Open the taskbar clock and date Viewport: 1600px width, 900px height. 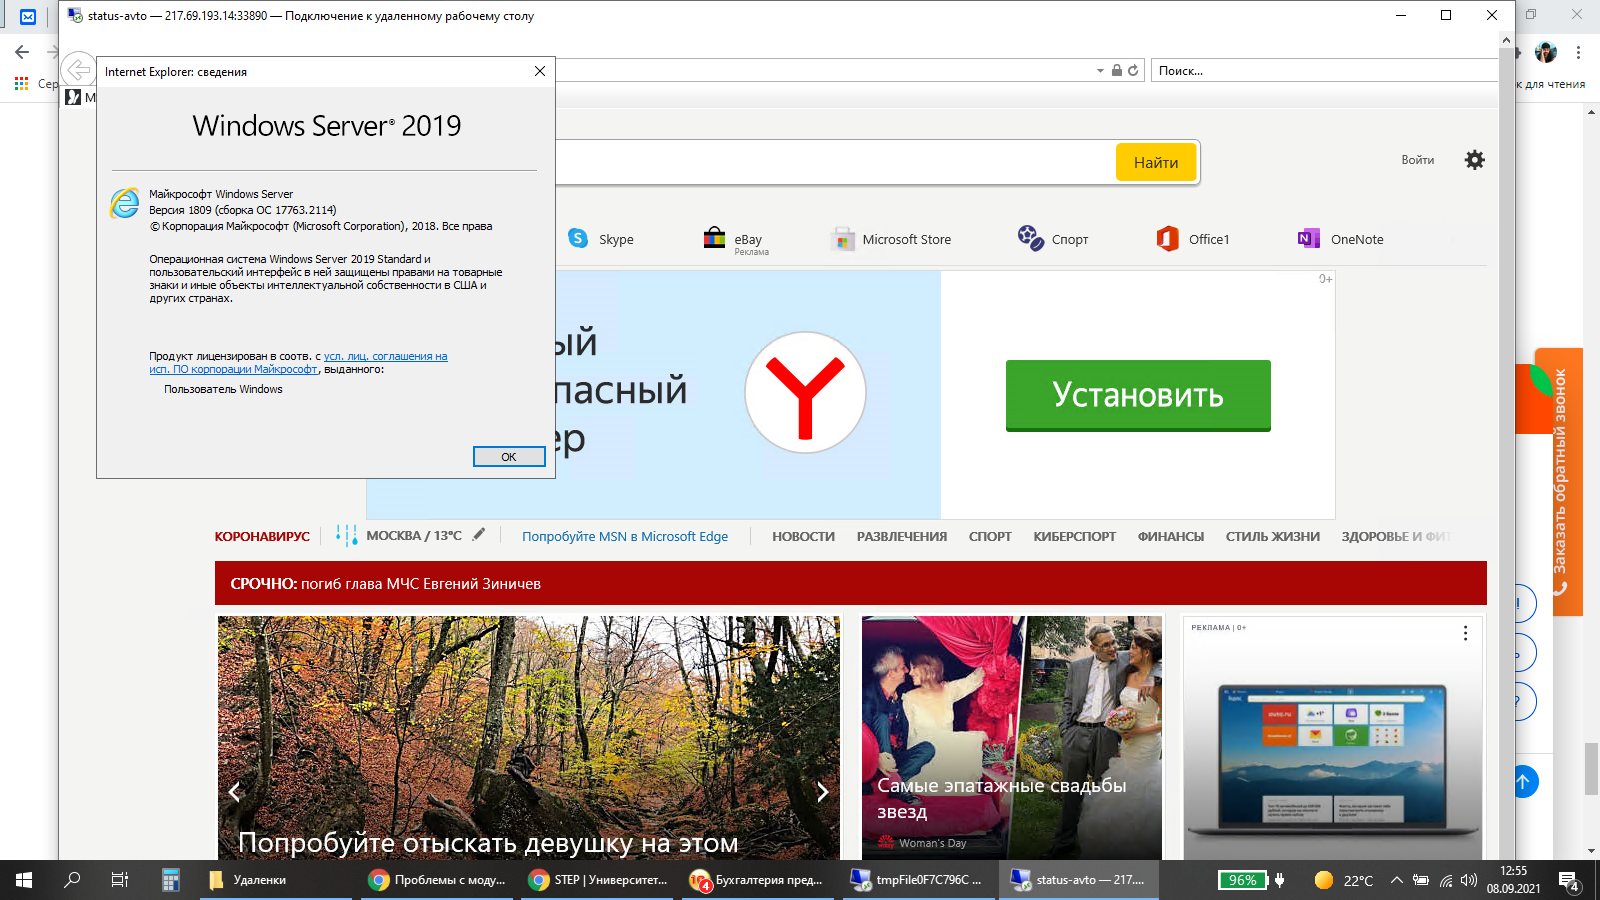1513,880
